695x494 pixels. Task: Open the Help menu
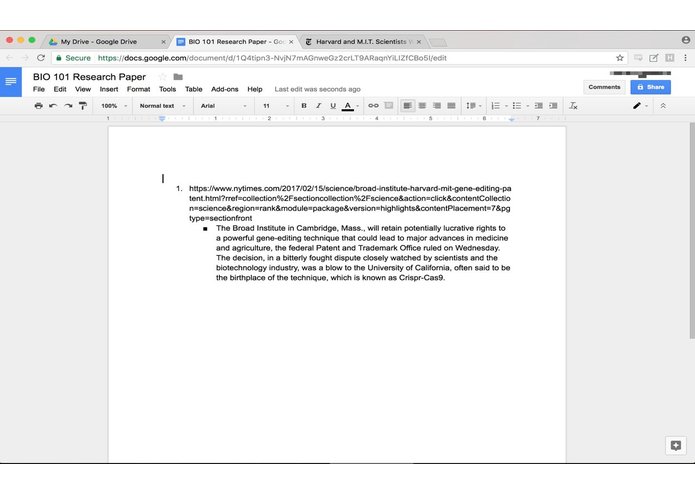[255, 89]
